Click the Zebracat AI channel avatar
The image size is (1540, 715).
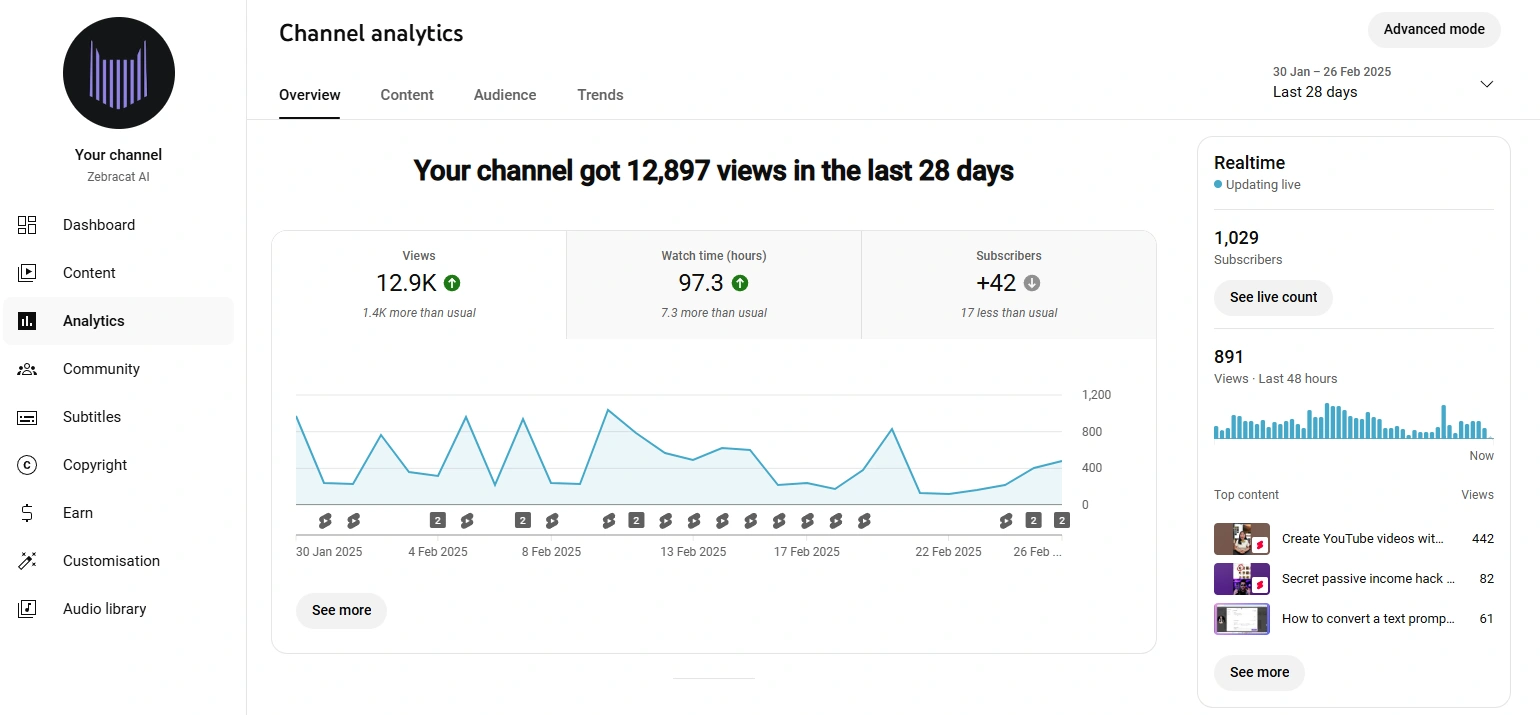[119, 73]
